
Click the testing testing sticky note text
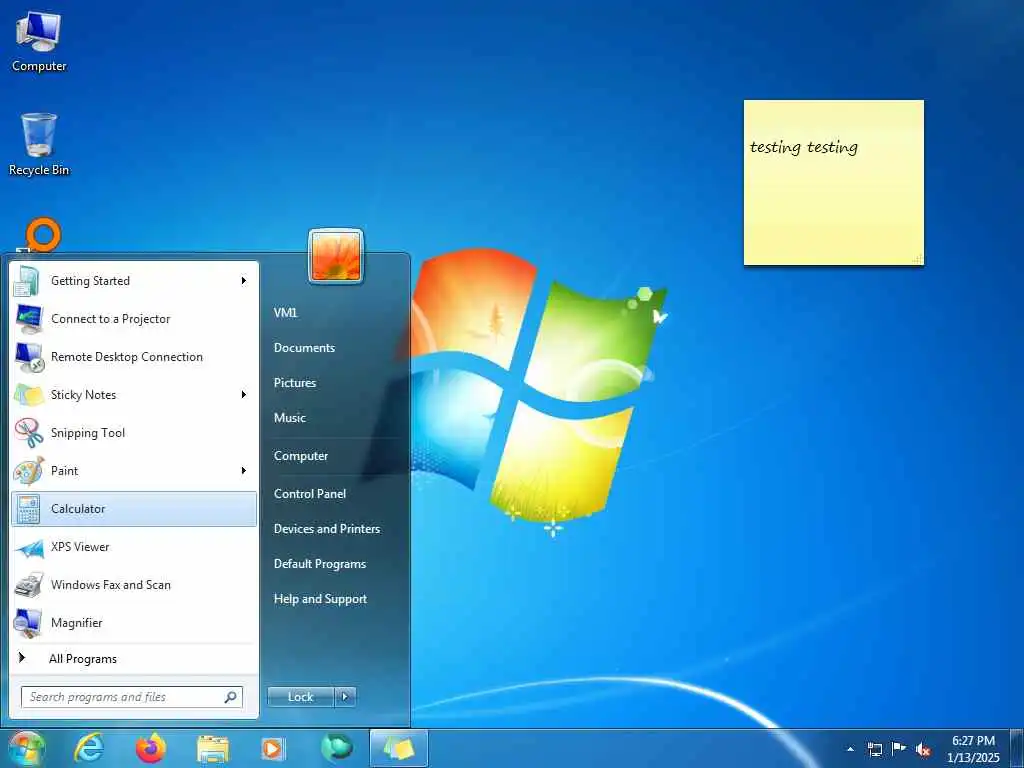[803, 148]
